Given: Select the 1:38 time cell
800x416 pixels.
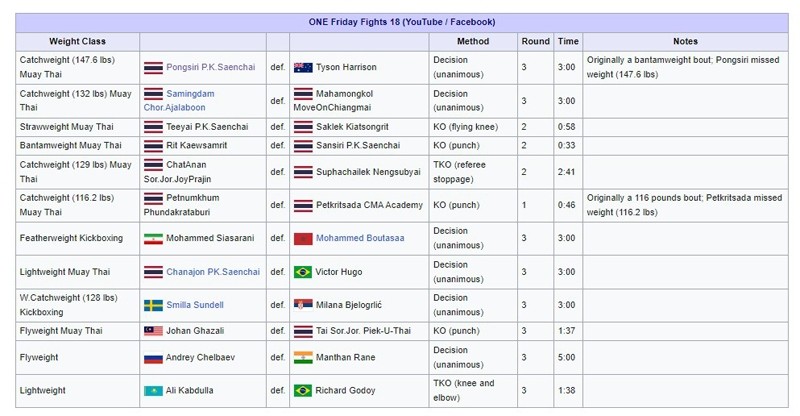Looking at the screenshot, I should point(566,390).
